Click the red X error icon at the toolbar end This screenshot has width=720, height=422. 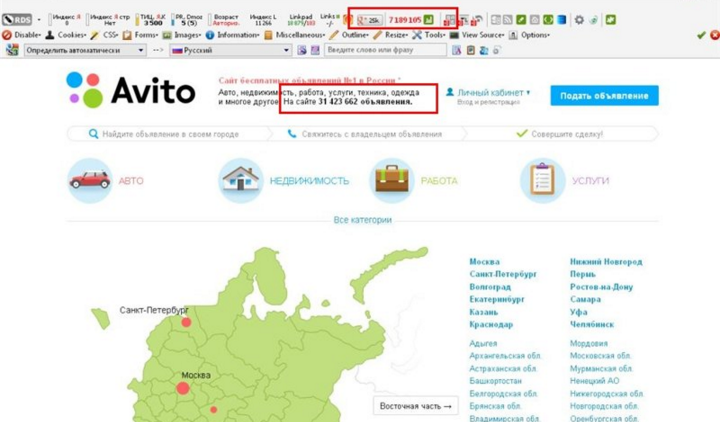pos(715,35)
